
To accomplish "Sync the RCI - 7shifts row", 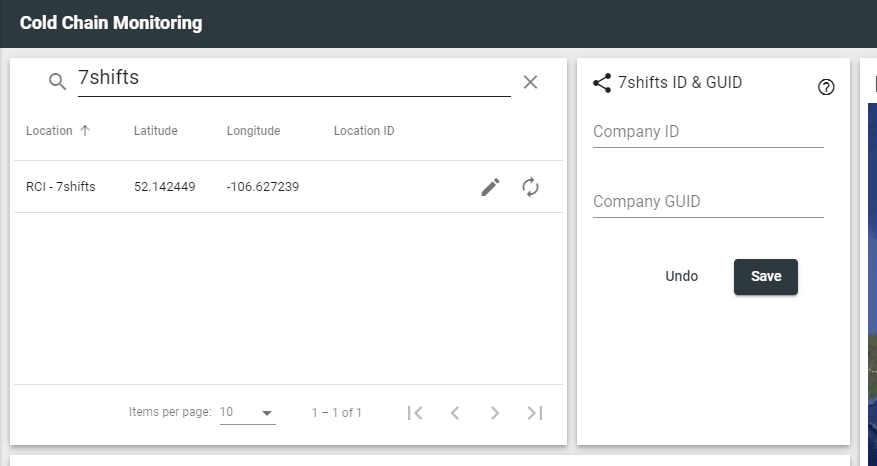I will click(531, 187).
